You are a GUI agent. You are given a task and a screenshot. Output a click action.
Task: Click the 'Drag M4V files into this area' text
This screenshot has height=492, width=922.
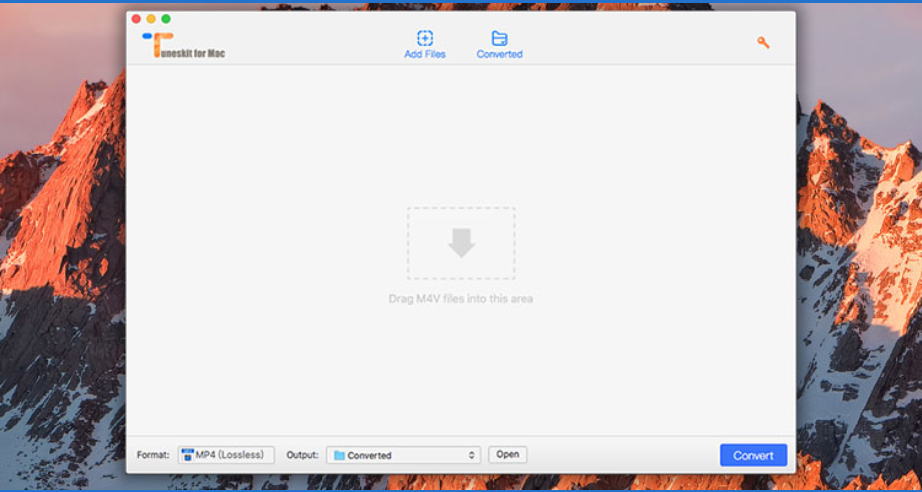[x=460, y=299]
